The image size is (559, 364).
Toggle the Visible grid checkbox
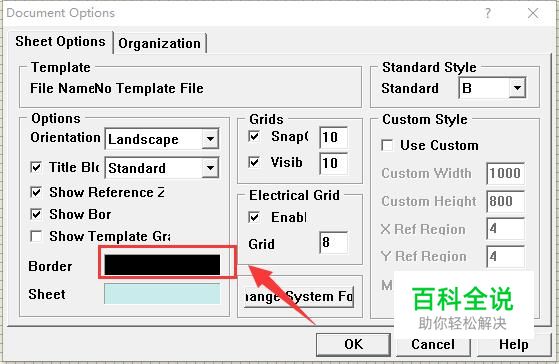click(x=254, y=162)
